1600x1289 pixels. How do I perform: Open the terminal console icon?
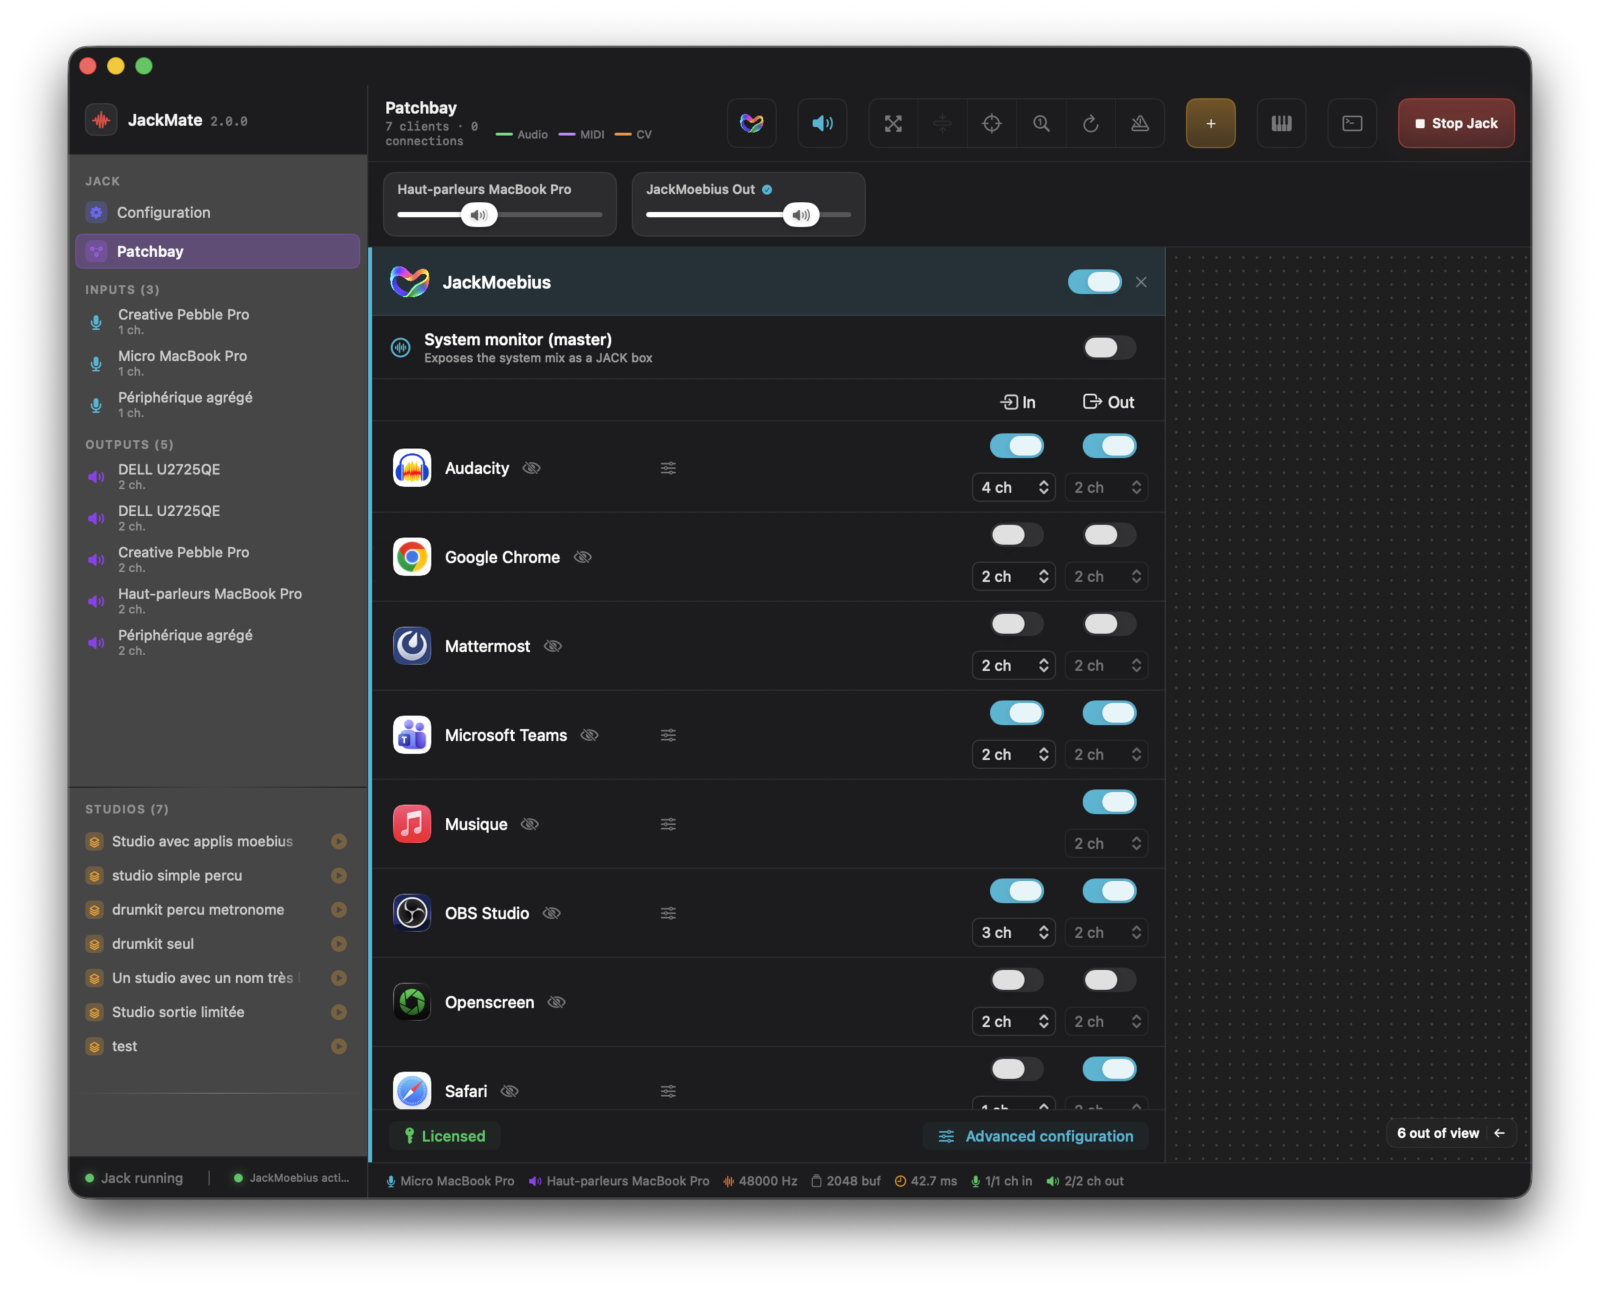1352,123
